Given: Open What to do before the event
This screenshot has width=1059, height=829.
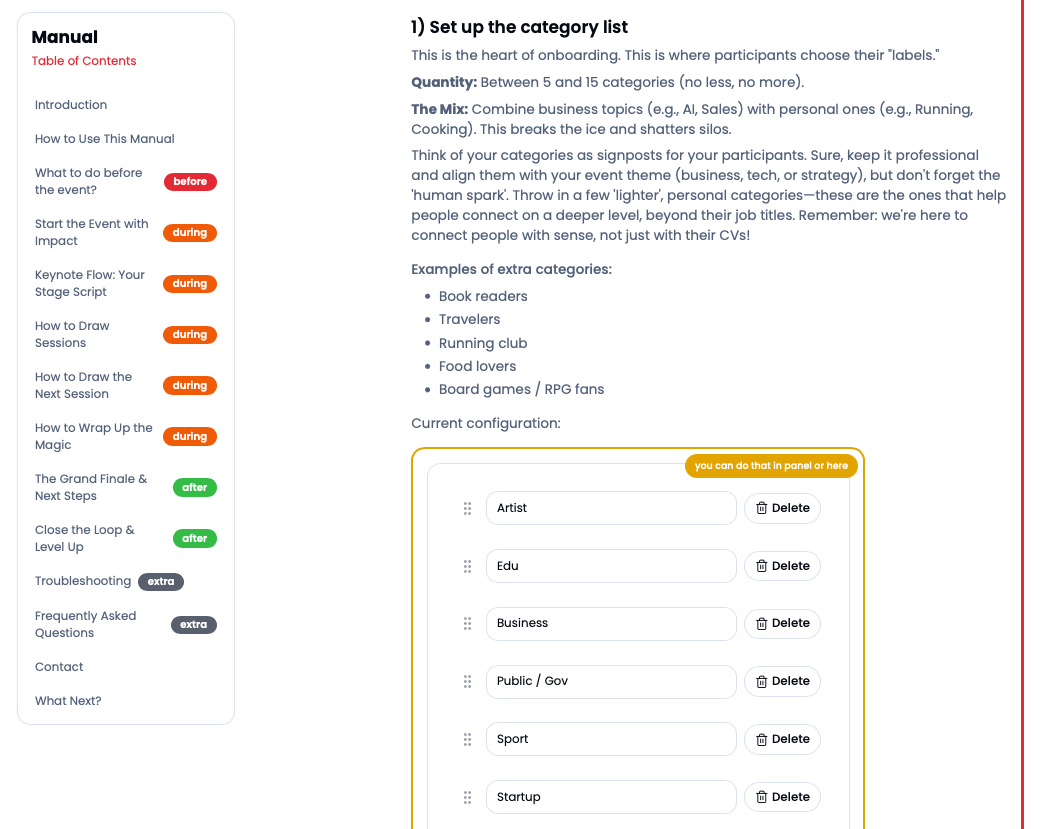Looking at the screenshot, I should pos(89,181).
